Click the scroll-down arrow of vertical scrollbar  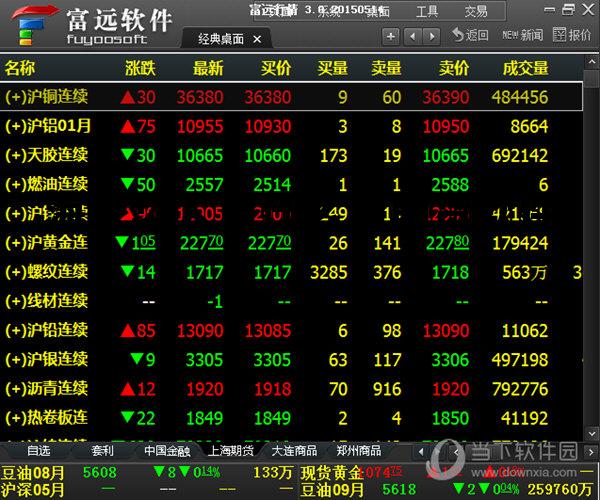click(592, 434)
